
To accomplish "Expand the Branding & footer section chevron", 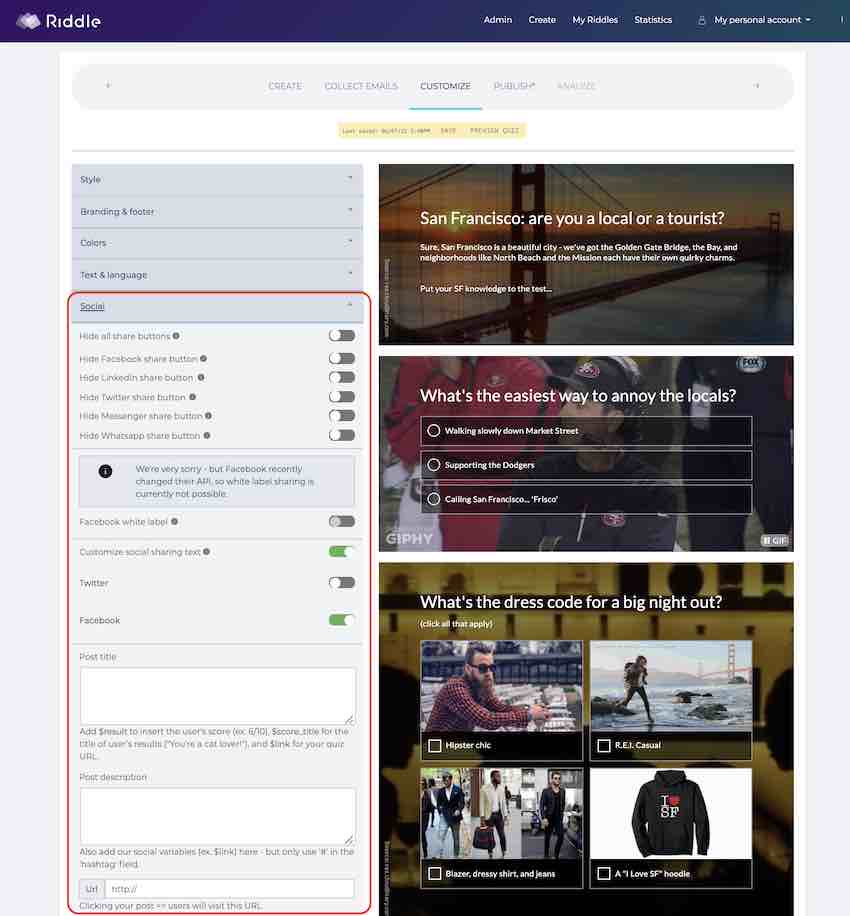I will pyautogui.click(x=350, y=210).
